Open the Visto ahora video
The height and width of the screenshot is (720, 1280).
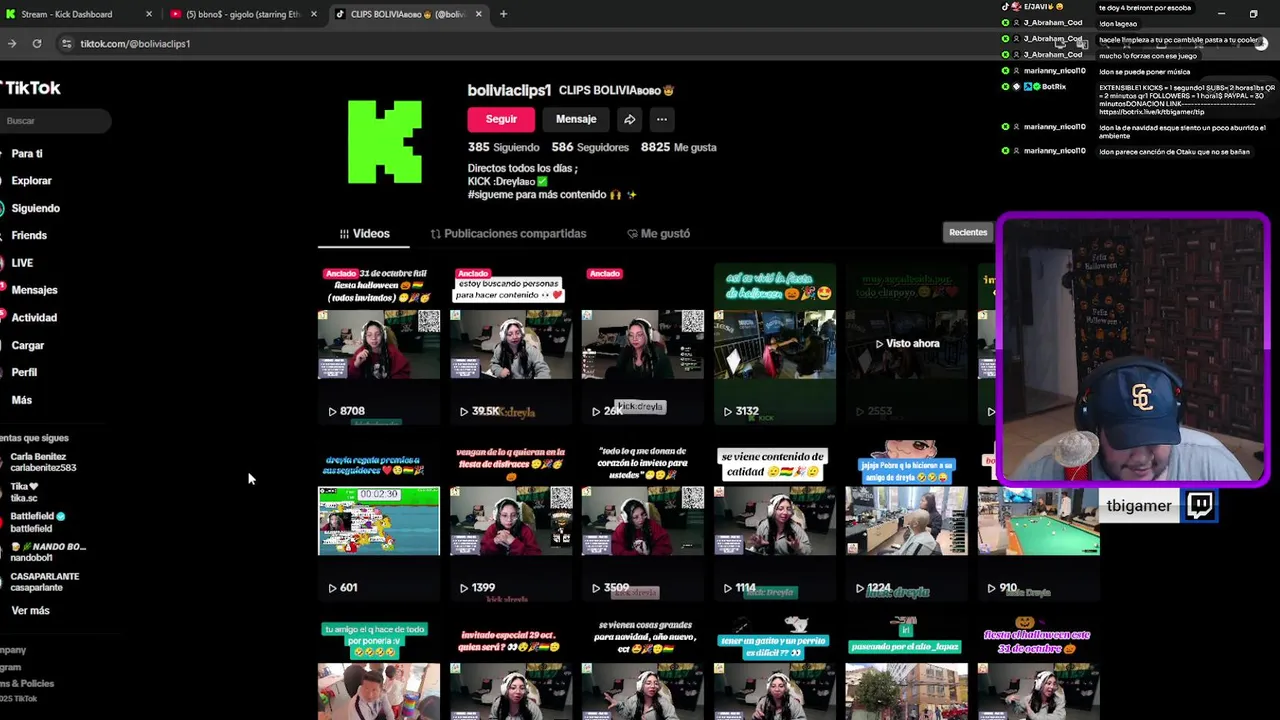[x=906, y=344]
